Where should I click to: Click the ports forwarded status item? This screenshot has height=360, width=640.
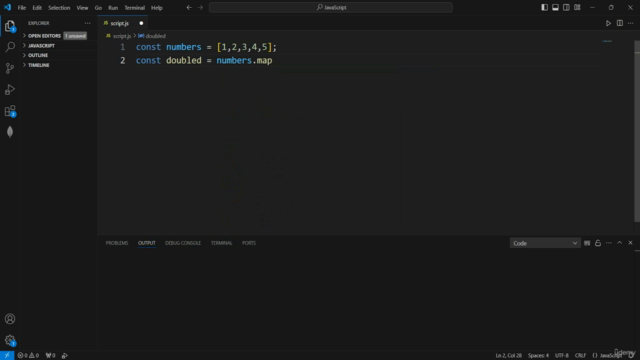click(x=51, y=356)
